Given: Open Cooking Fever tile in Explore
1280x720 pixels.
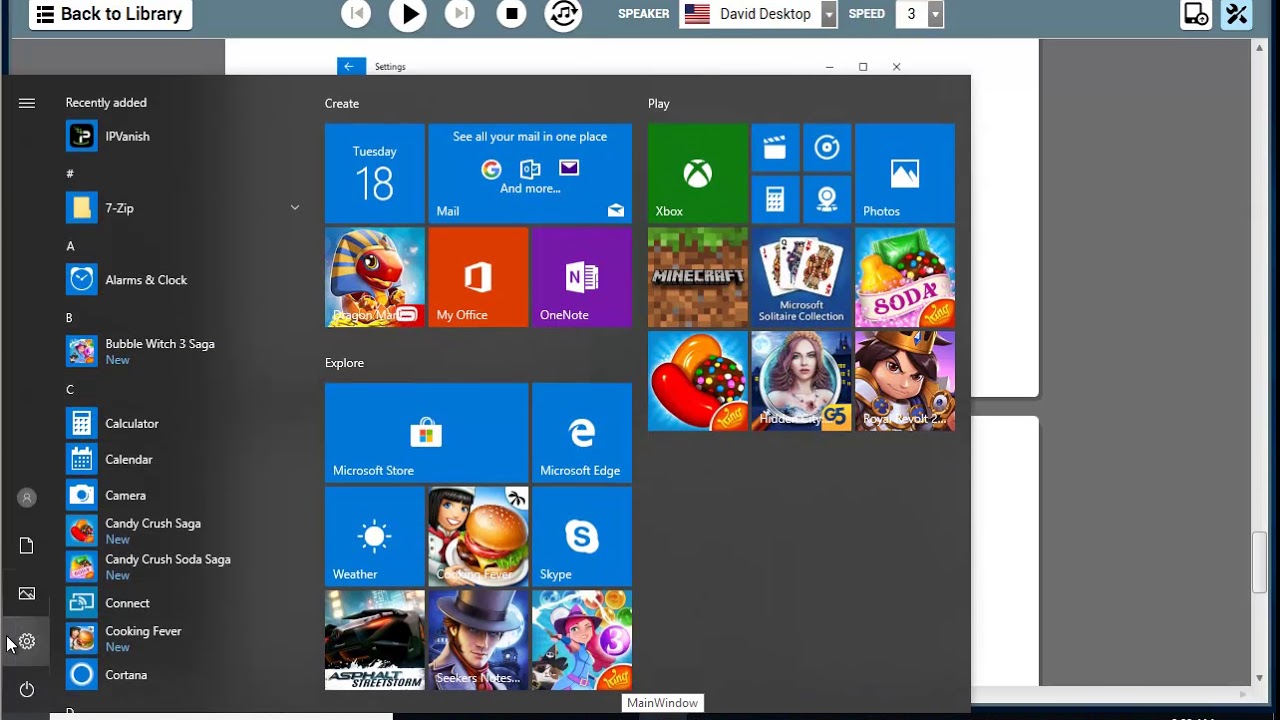Looking at the screenshot, I should click(x=478, y=536).
